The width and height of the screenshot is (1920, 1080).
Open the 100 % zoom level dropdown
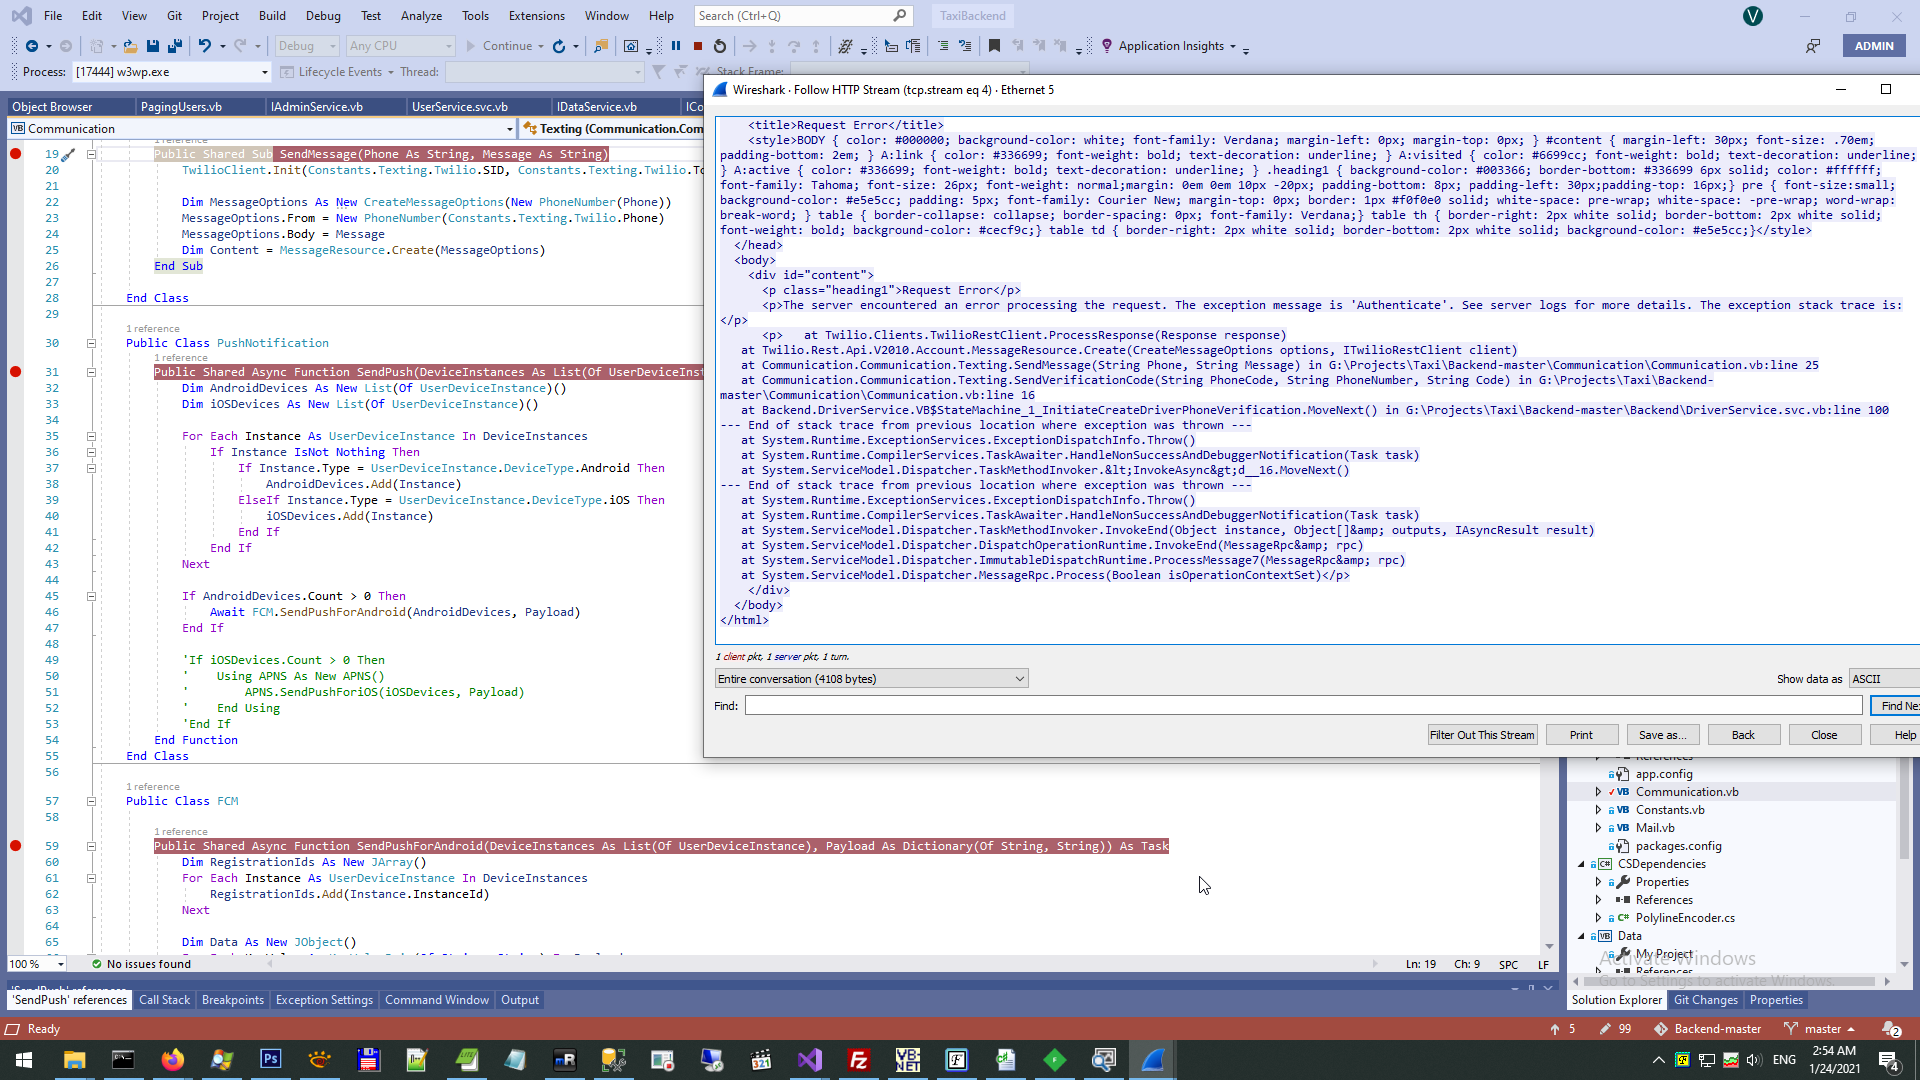[x=60, y=964]
